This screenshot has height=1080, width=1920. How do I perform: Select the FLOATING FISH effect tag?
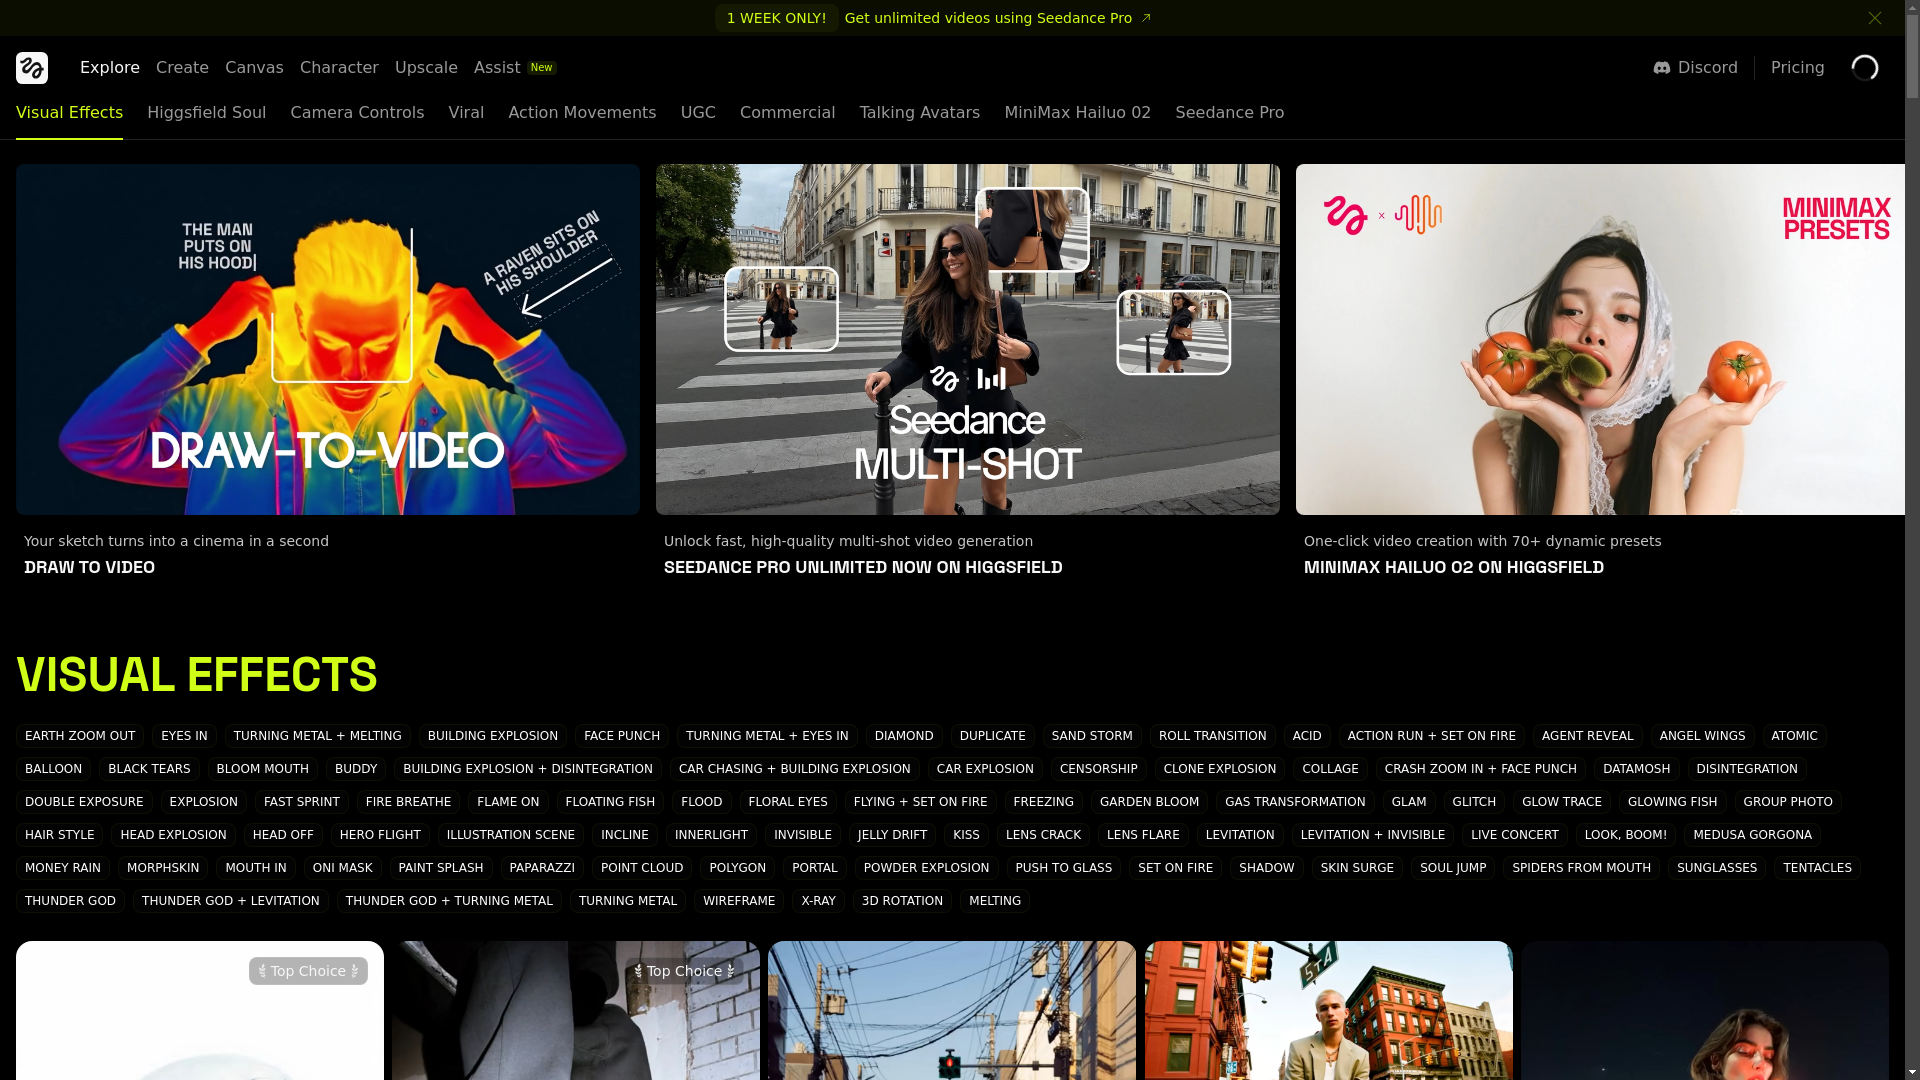coord(610,802)
